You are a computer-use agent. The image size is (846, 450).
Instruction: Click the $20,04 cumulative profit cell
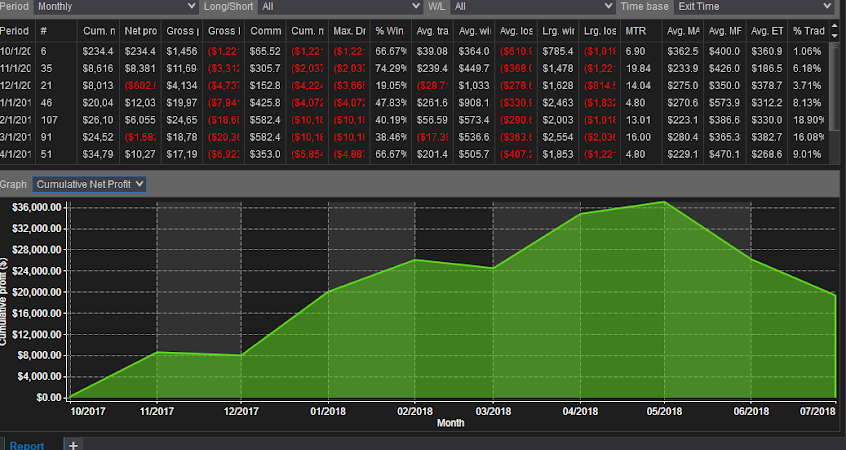pyautogui.click(x=98, y=103)
